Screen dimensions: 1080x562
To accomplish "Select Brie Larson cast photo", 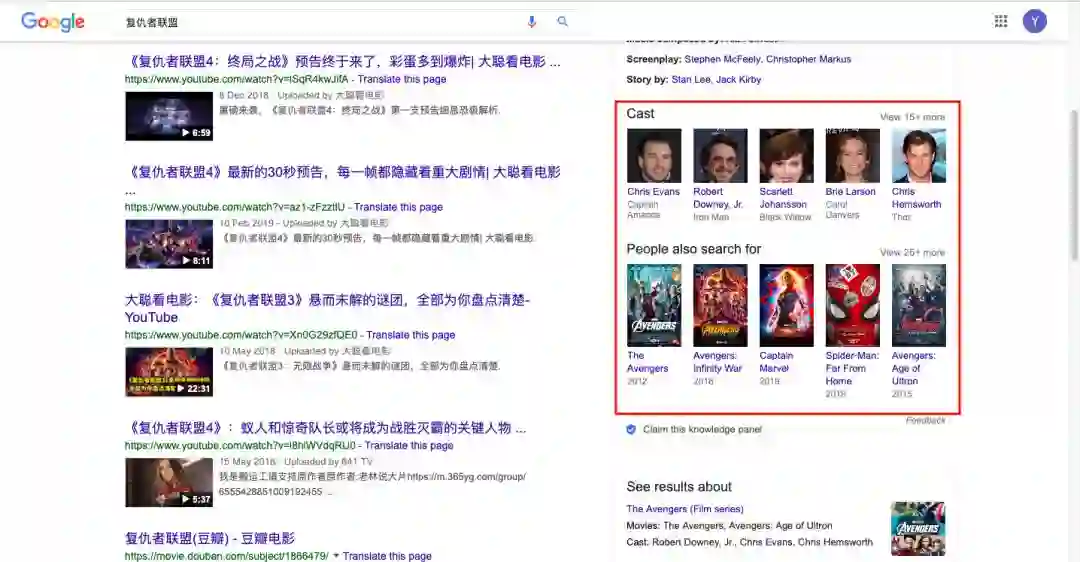I will click(x=853, y=156).
